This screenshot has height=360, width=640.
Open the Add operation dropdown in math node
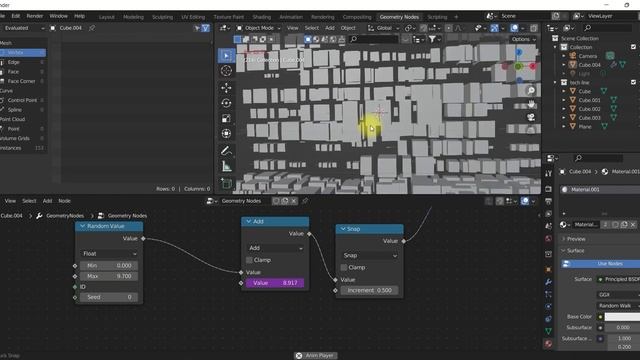pos(275,248)
